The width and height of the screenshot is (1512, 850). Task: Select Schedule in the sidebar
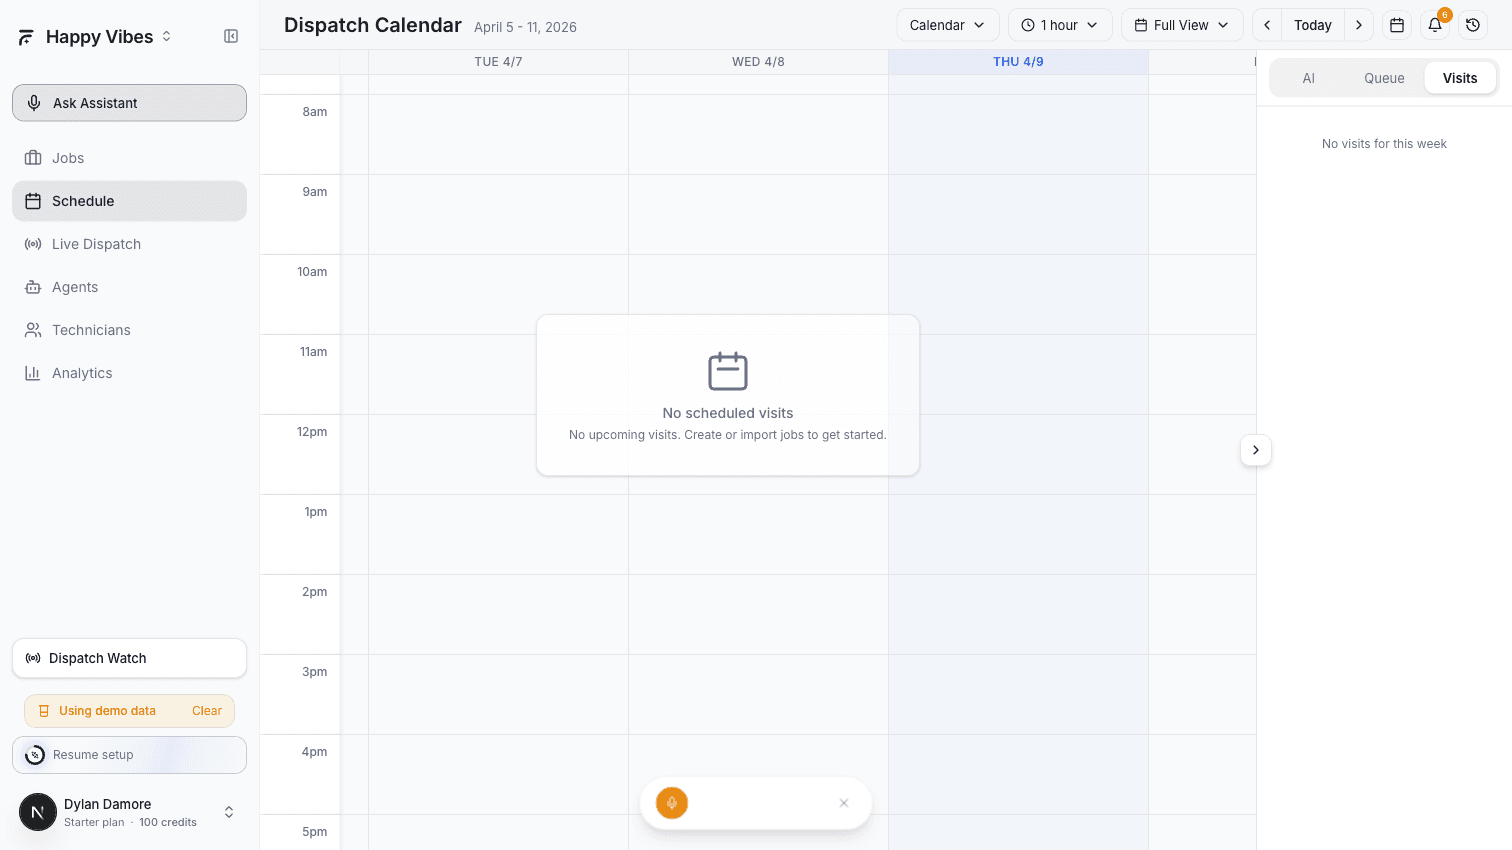(x=83, y=200)
